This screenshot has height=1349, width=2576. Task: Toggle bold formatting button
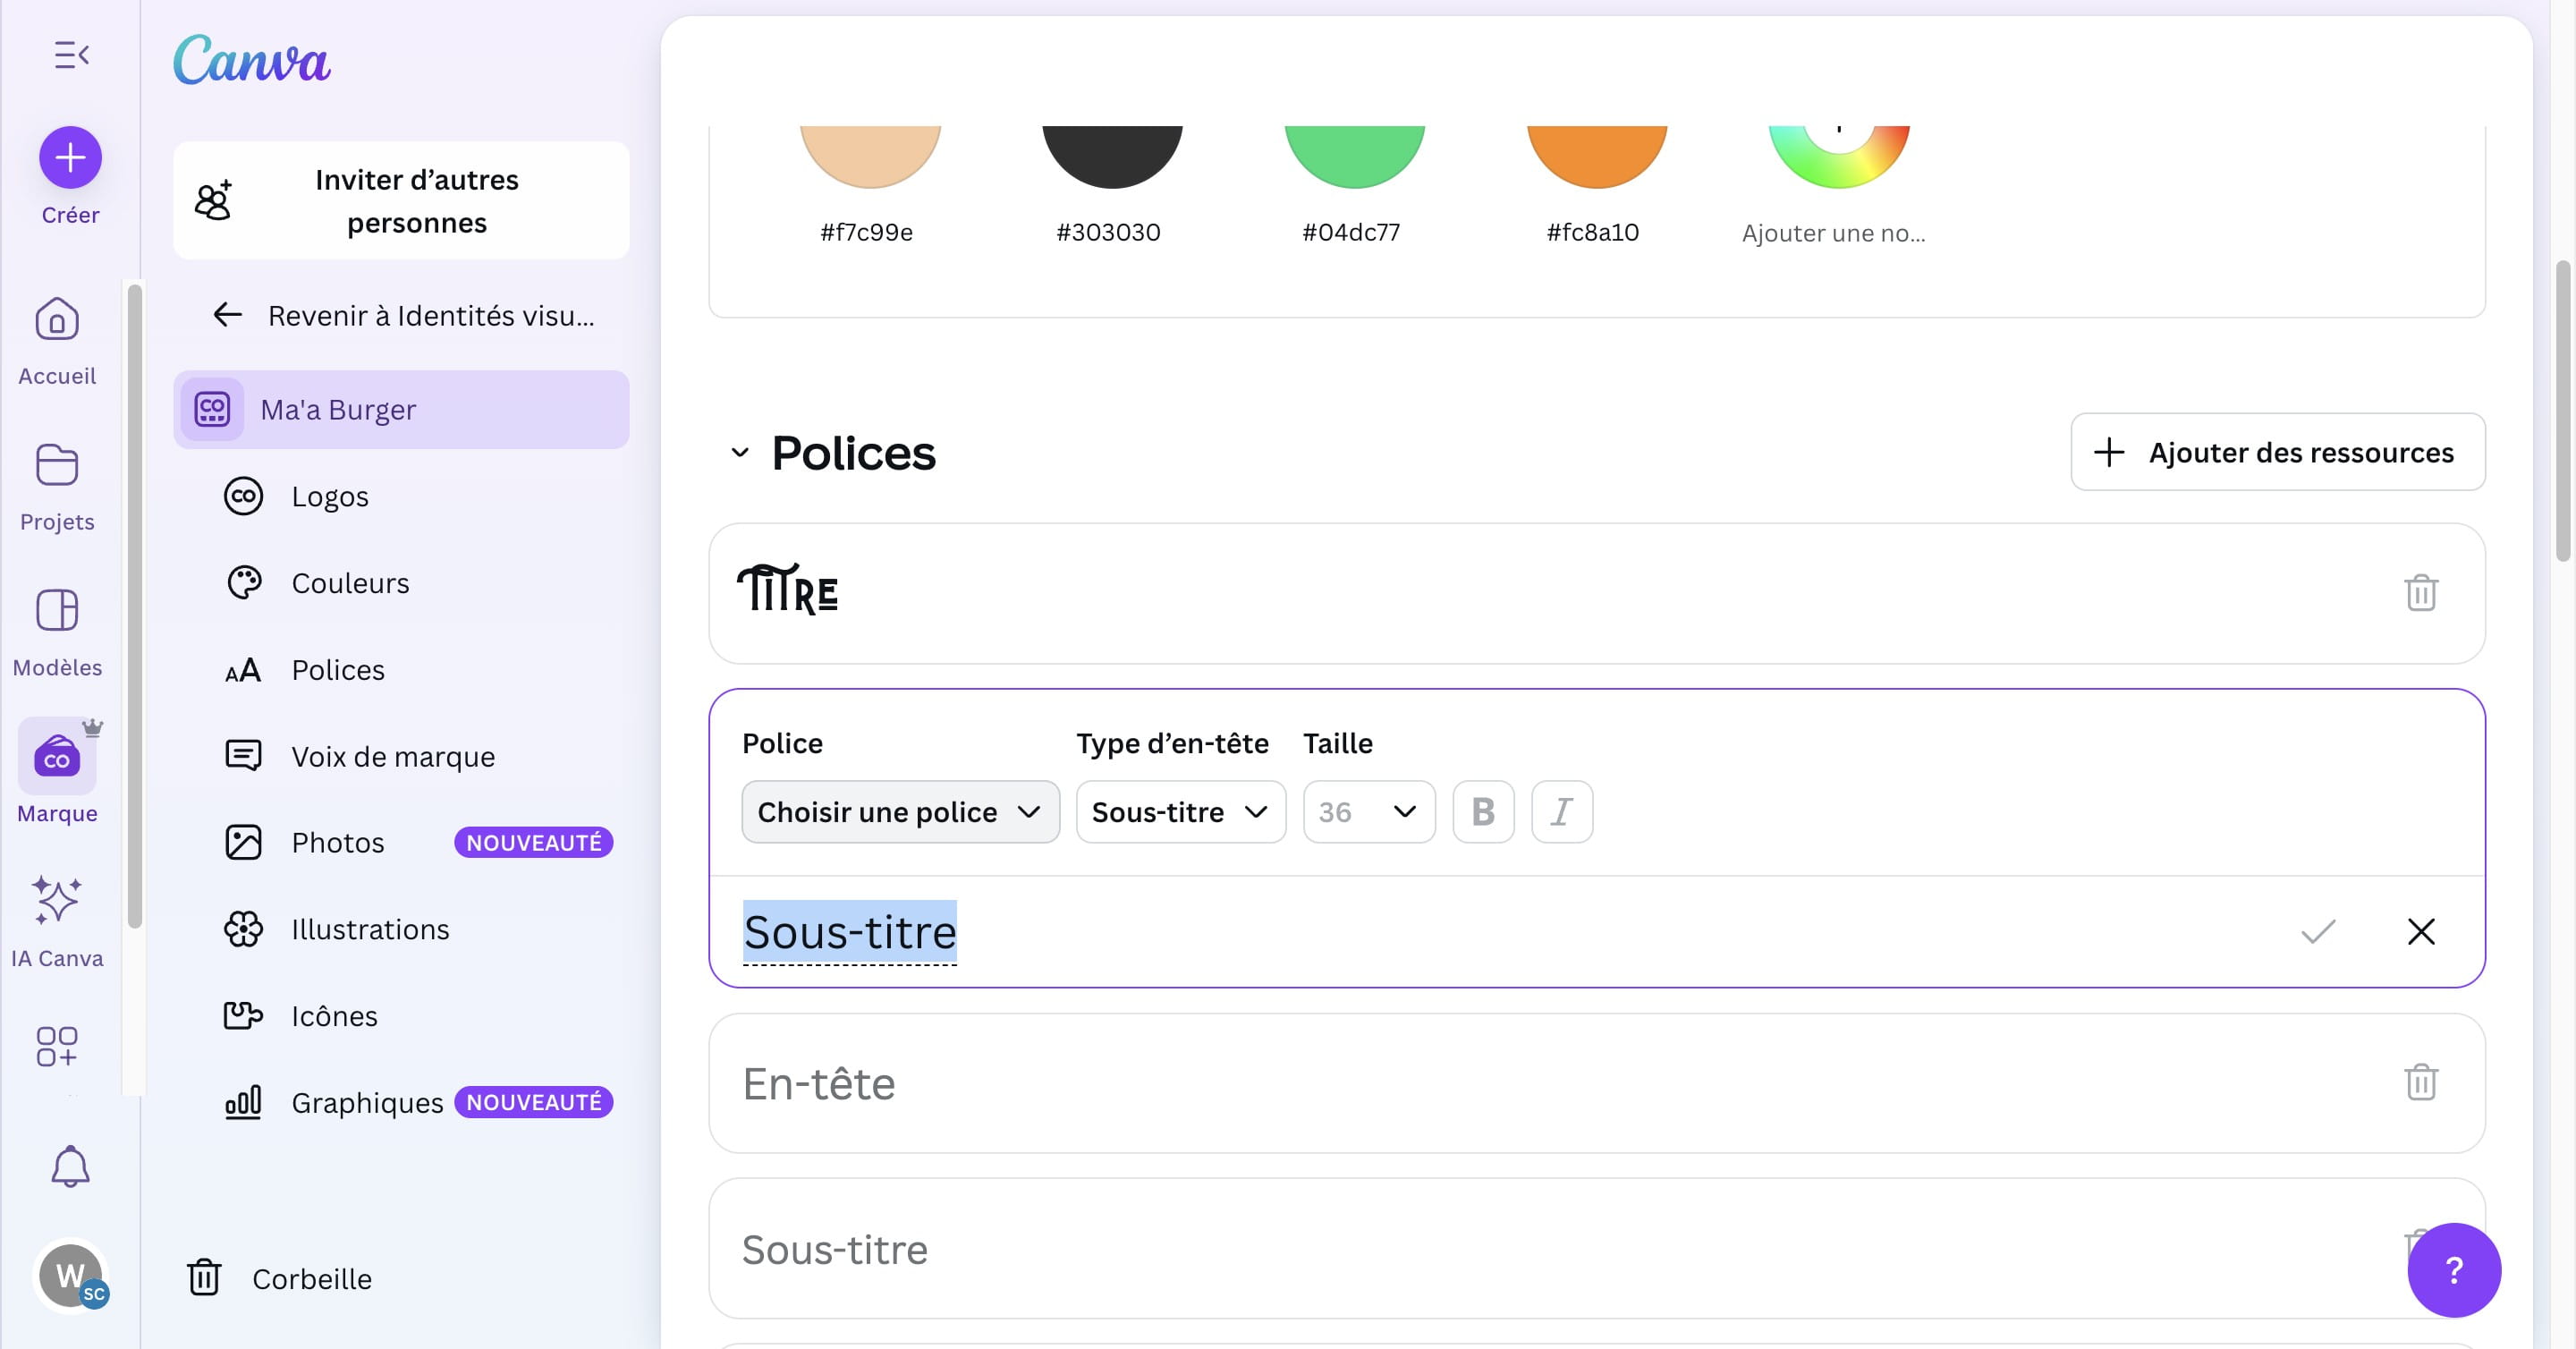pyautogui.click(x=1483, y=811)
